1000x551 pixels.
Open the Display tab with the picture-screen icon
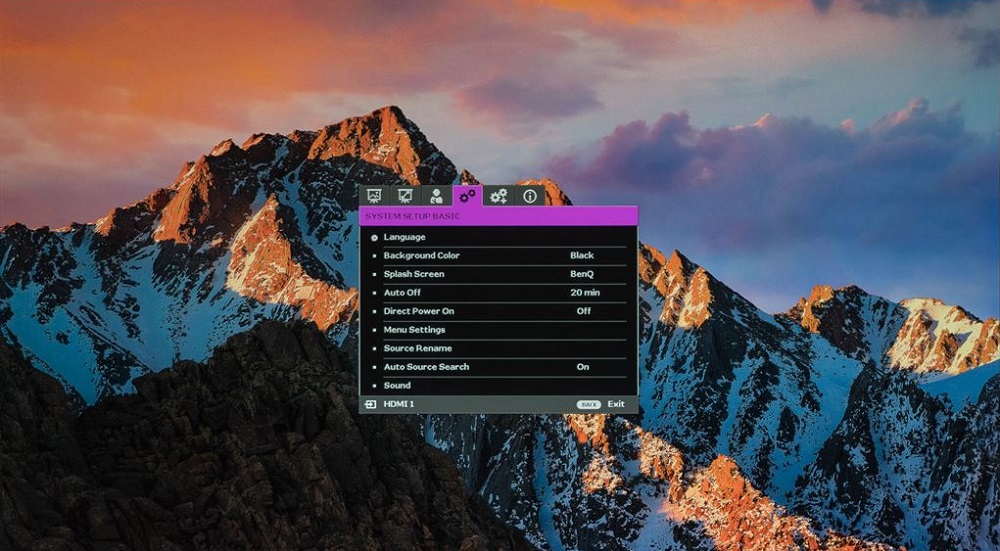[374, 196]
